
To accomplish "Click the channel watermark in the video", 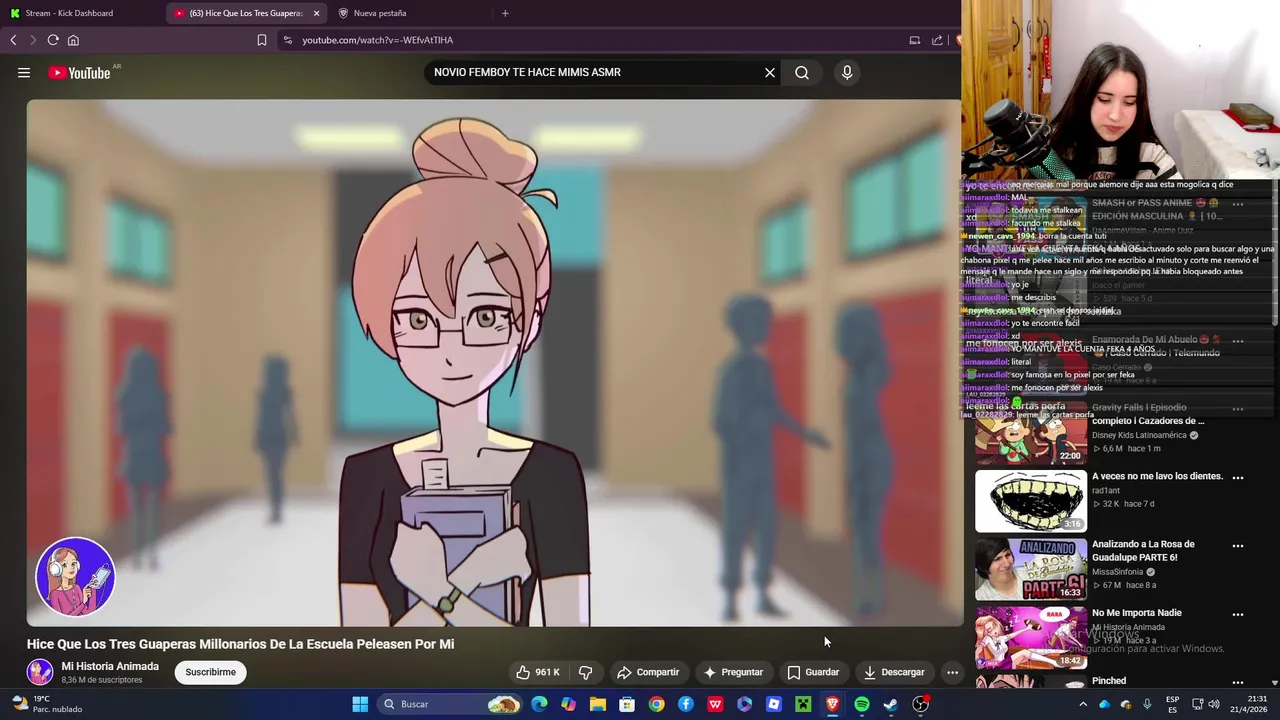I will 76,577.
